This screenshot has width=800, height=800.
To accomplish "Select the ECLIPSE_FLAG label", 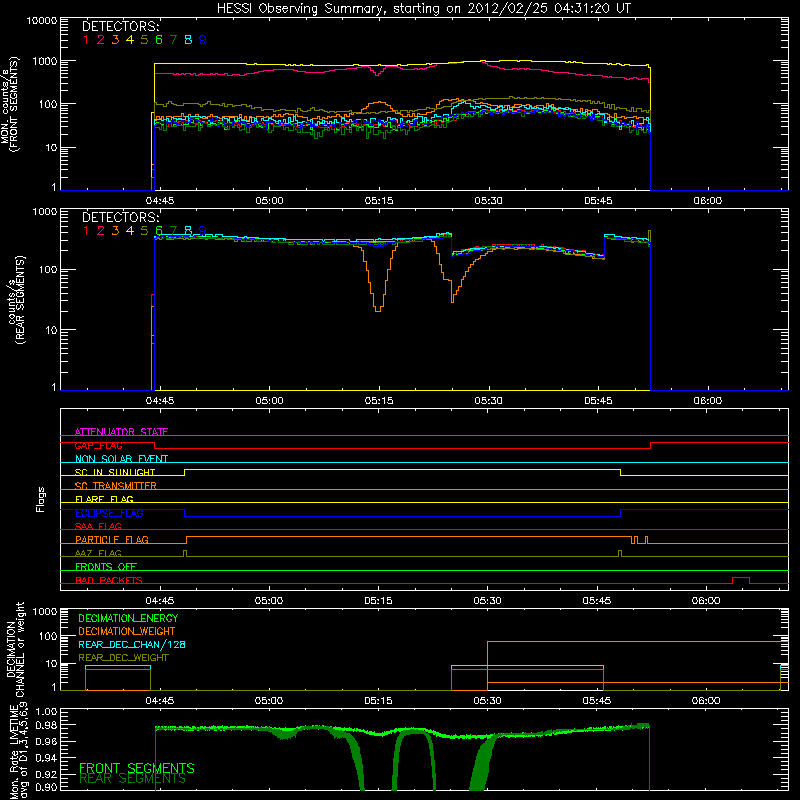I will point(109,513).
